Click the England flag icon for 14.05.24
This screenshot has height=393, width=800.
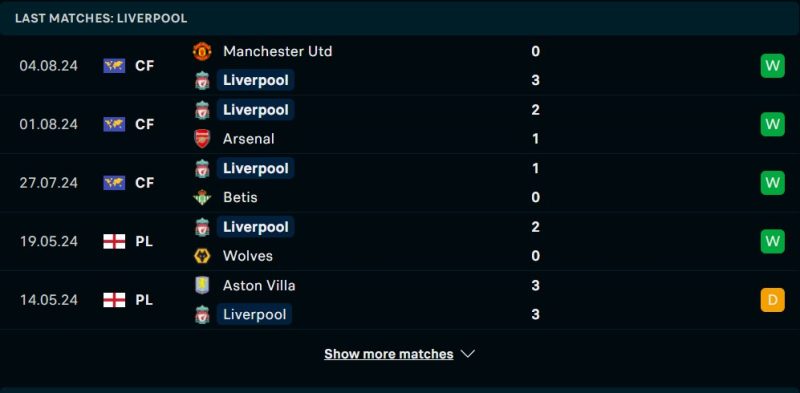click(114, 300)
